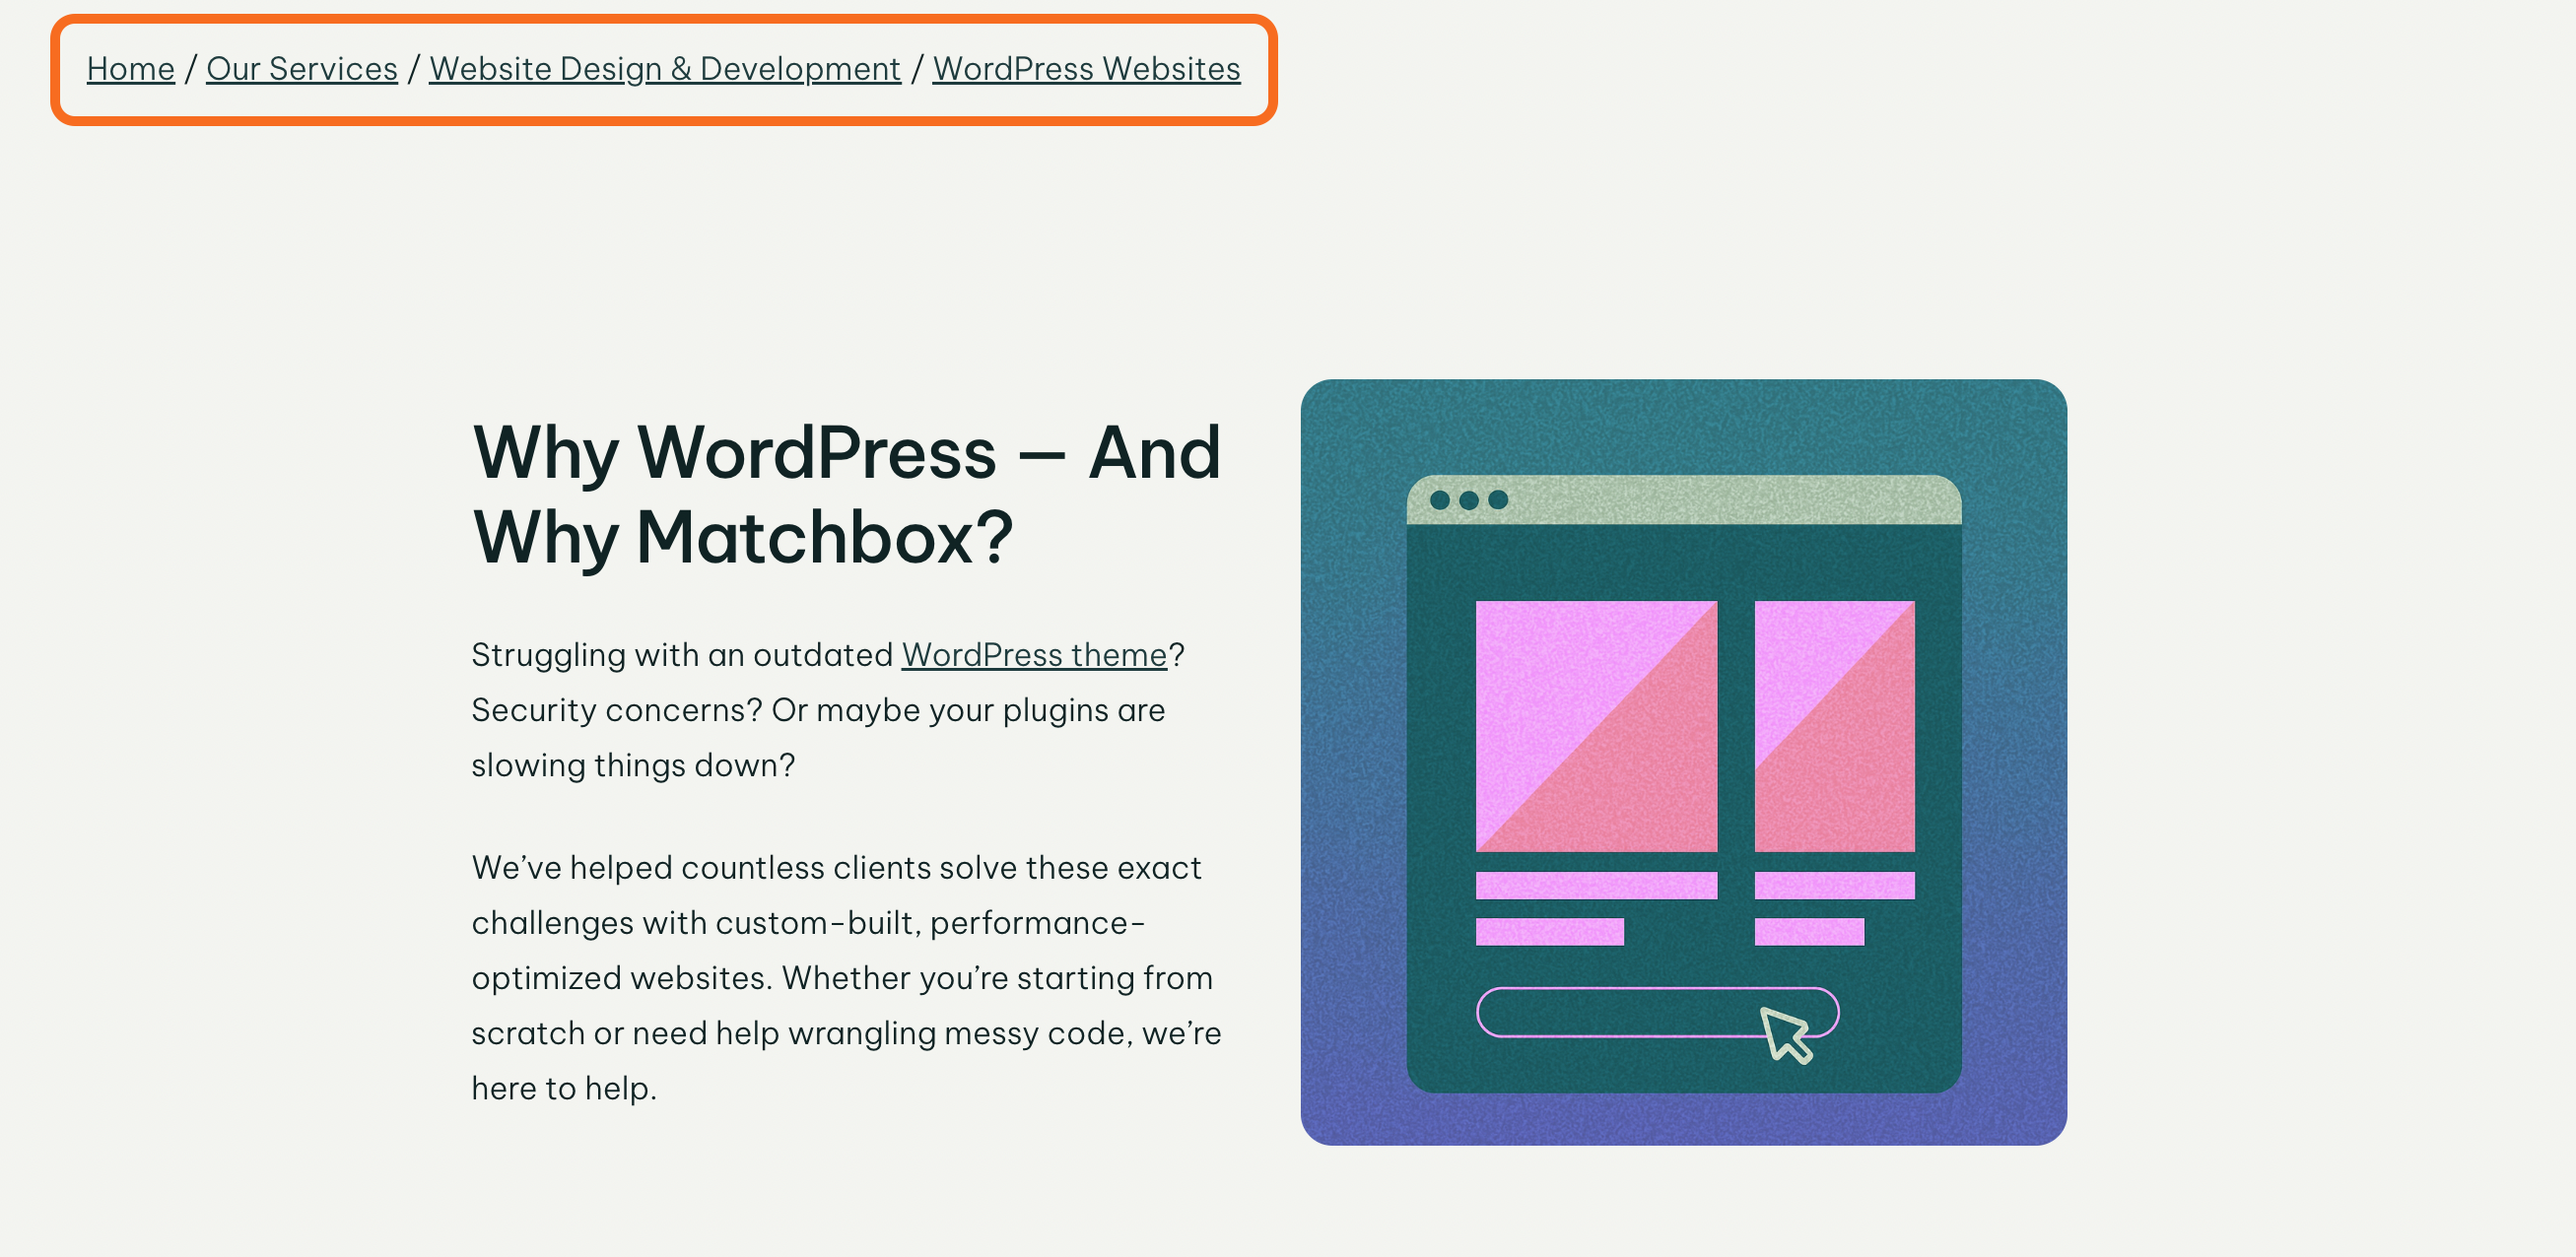Follow the WordPress theme link
Viewport: 2576px width, 1257px height.
tap(1034, 655)
